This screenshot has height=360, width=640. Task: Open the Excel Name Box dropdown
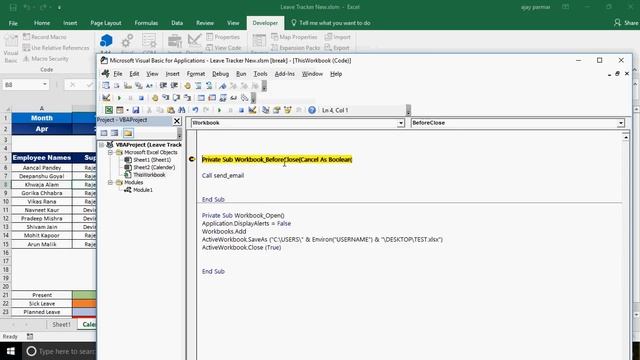[x=44, y=84]
